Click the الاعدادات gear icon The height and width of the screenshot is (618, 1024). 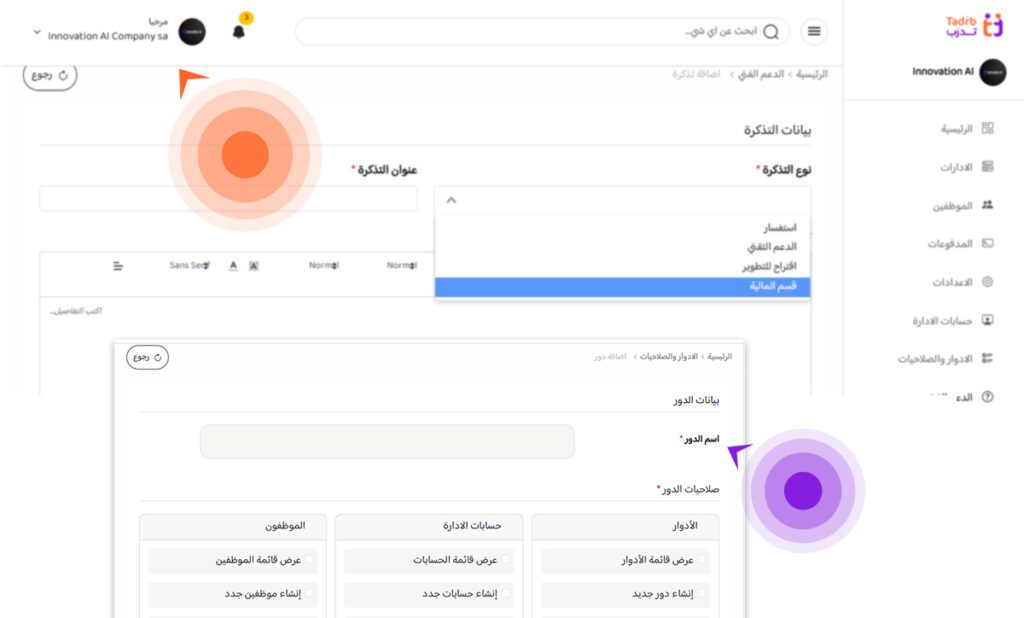(x=987, y=282)
